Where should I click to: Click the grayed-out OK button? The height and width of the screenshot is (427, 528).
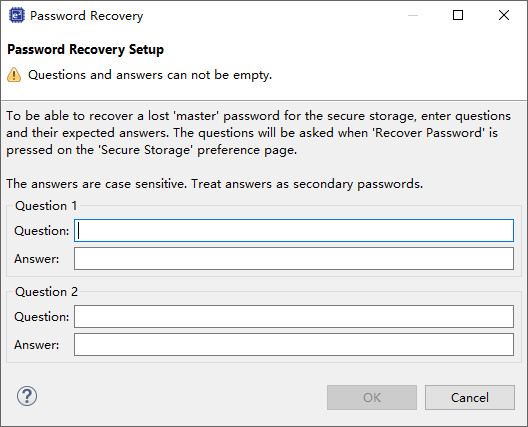tap(372, 398)
